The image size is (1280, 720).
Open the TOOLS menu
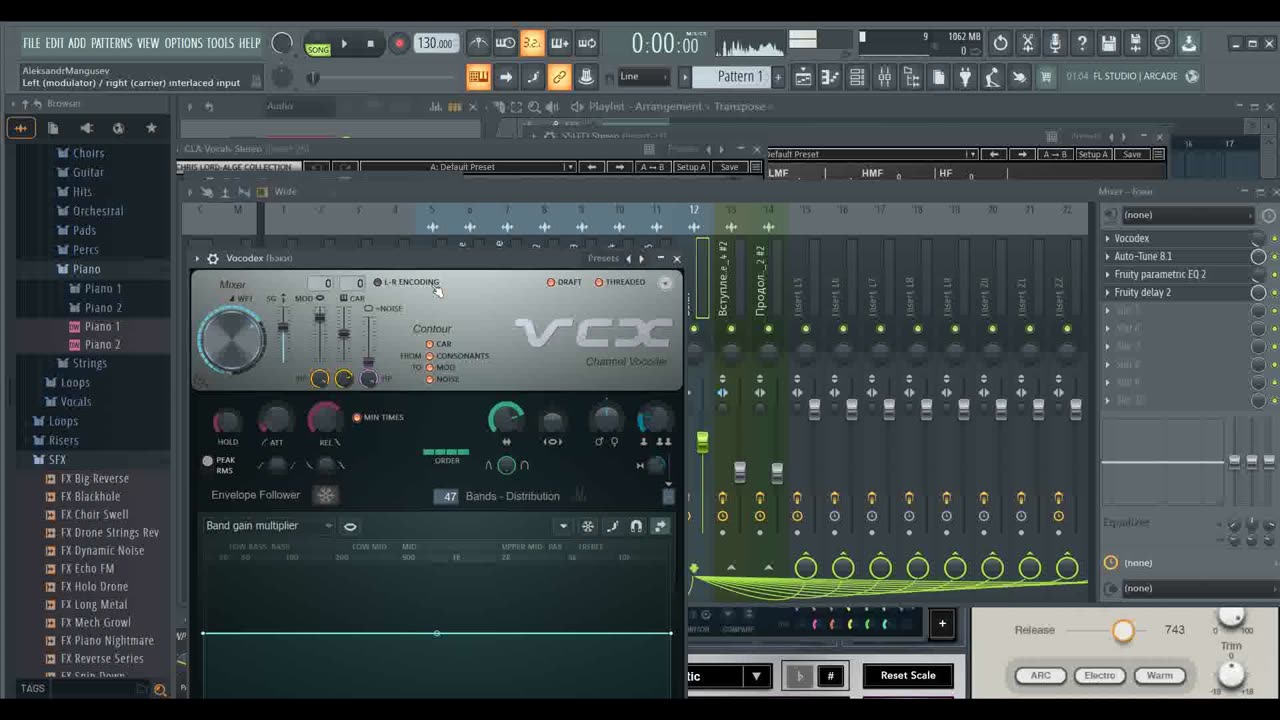[220, 43]
